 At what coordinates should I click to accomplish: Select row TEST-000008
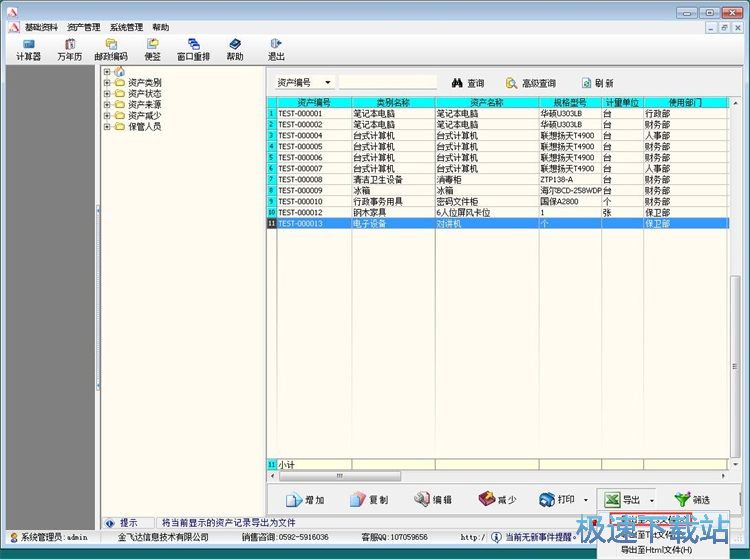tap(497, 179)
